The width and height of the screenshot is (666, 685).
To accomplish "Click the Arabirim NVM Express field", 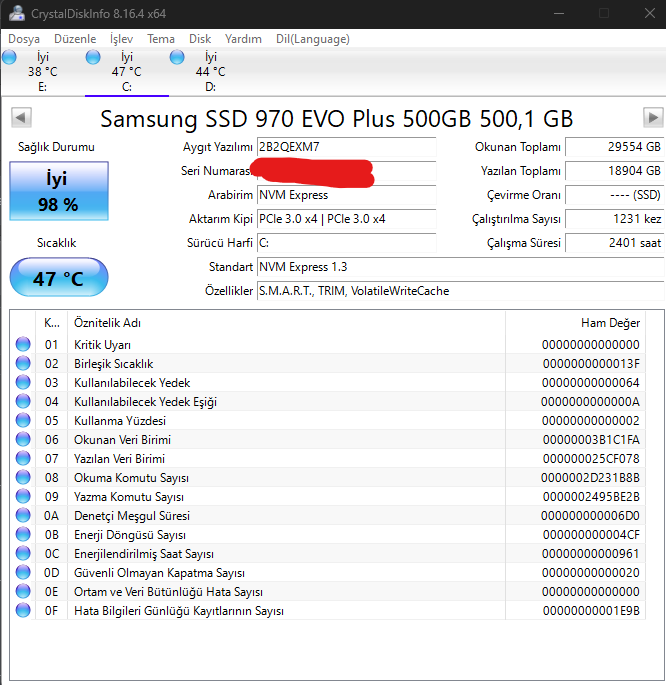I will click(x=346, y=195).
